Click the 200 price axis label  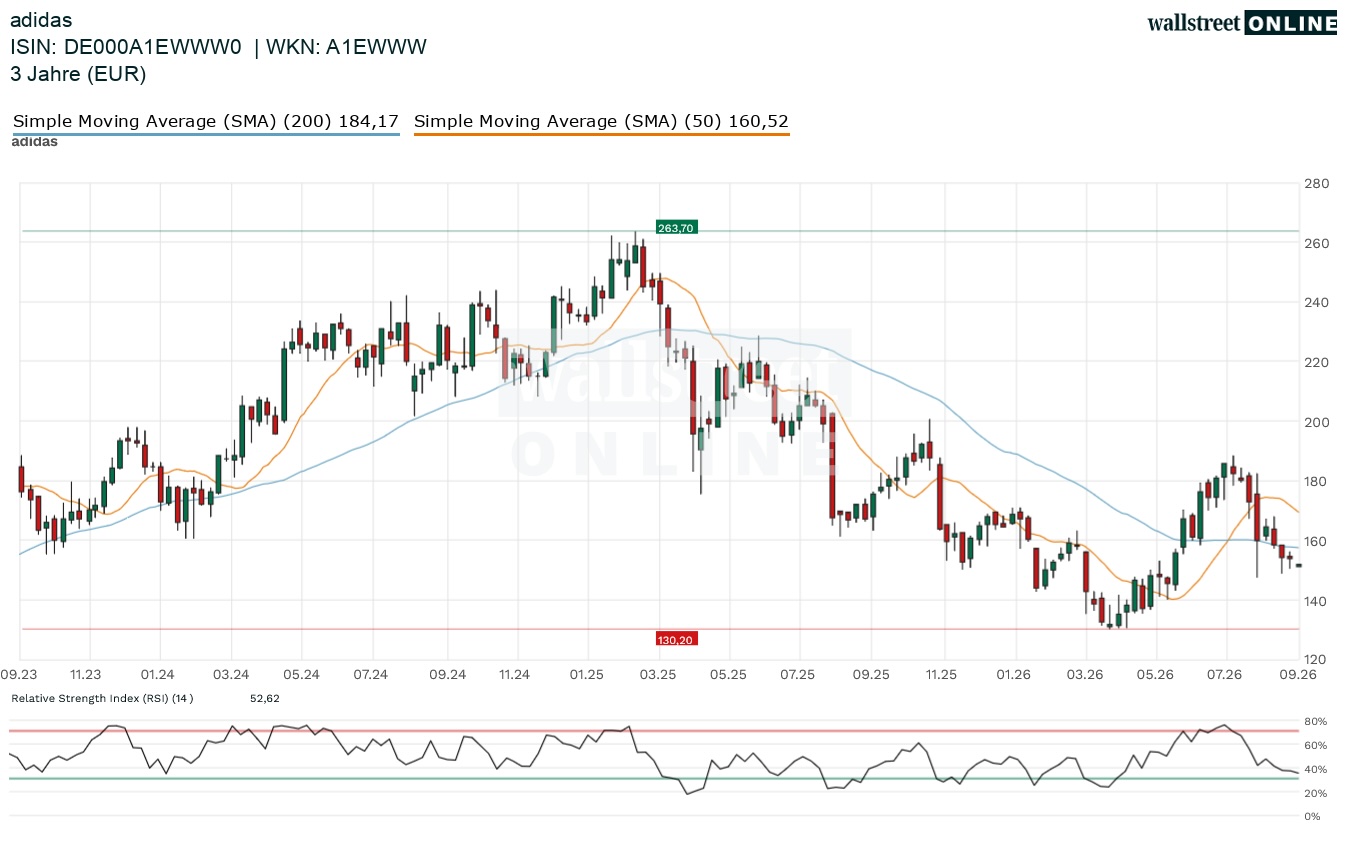1316,422
